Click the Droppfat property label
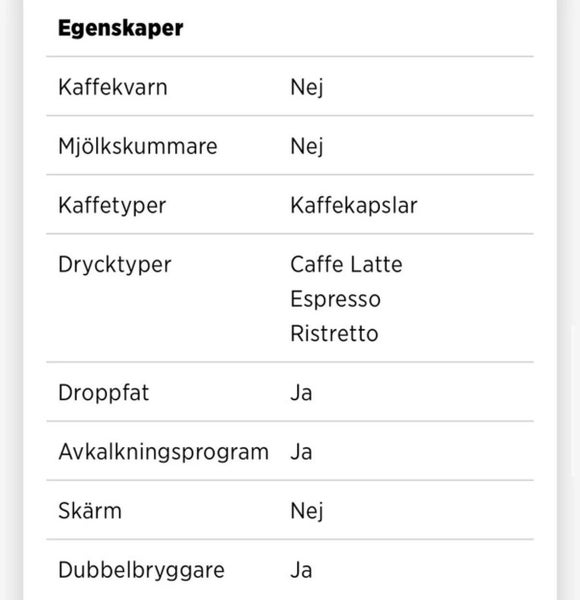Viewport: 580px width, 600px height. [x=104, y=393]
